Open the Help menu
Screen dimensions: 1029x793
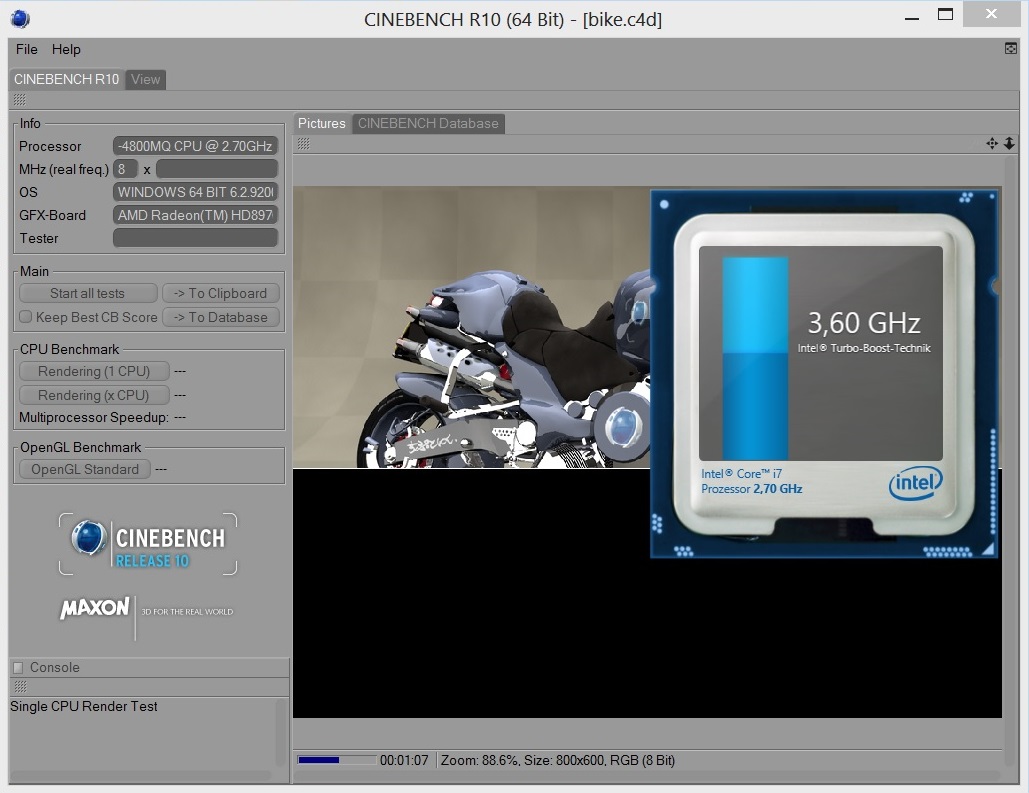[x=66, y=49]
